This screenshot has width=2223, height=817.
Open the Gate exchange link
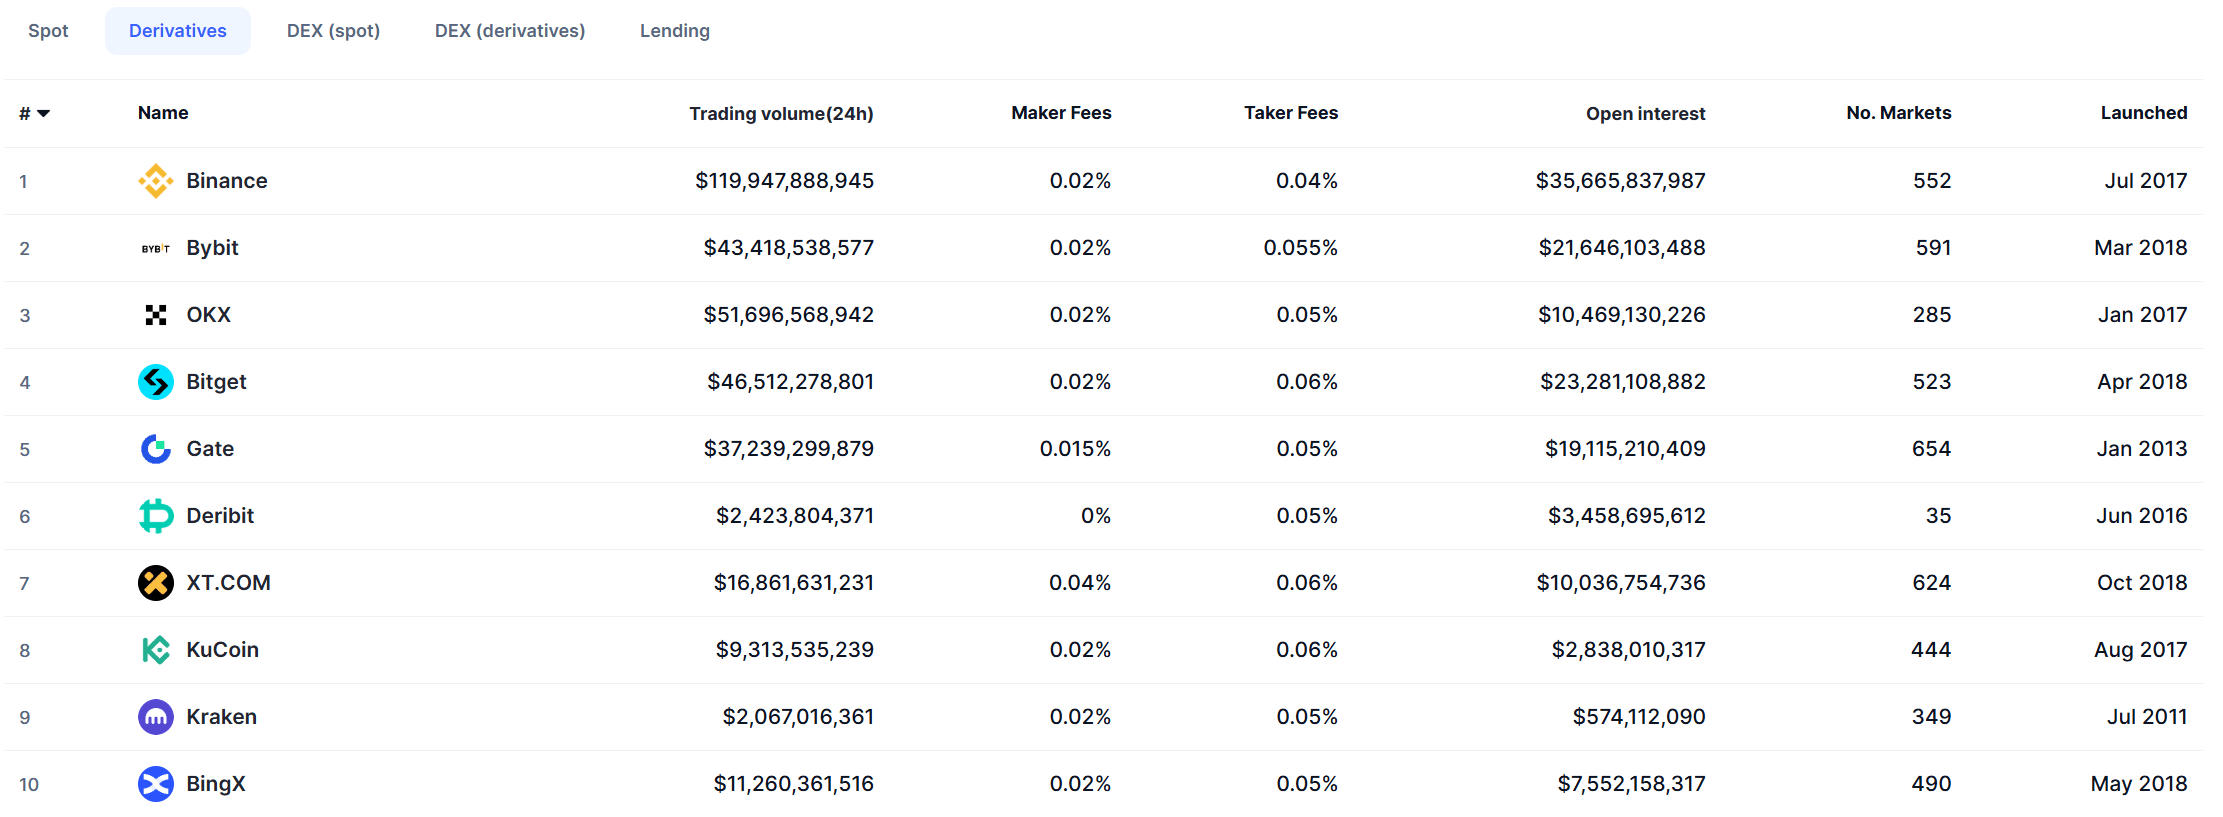tap(210, 449)
